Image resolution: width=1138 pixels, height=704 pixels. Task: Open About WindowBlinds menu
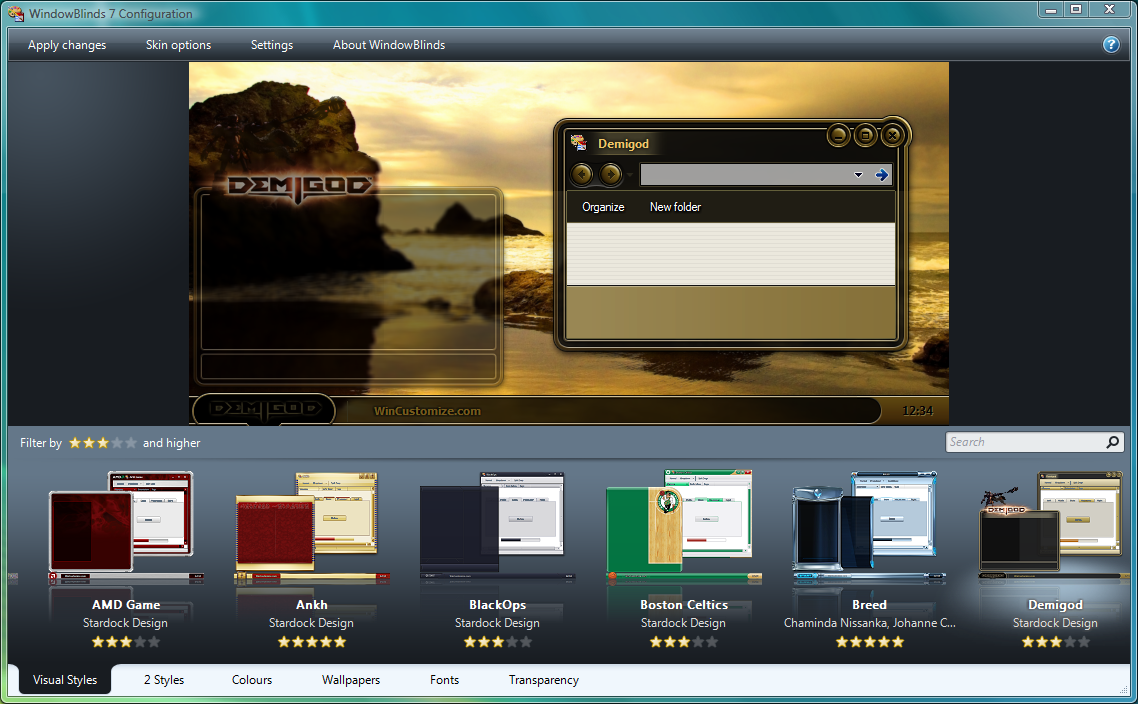coord(389,45)
